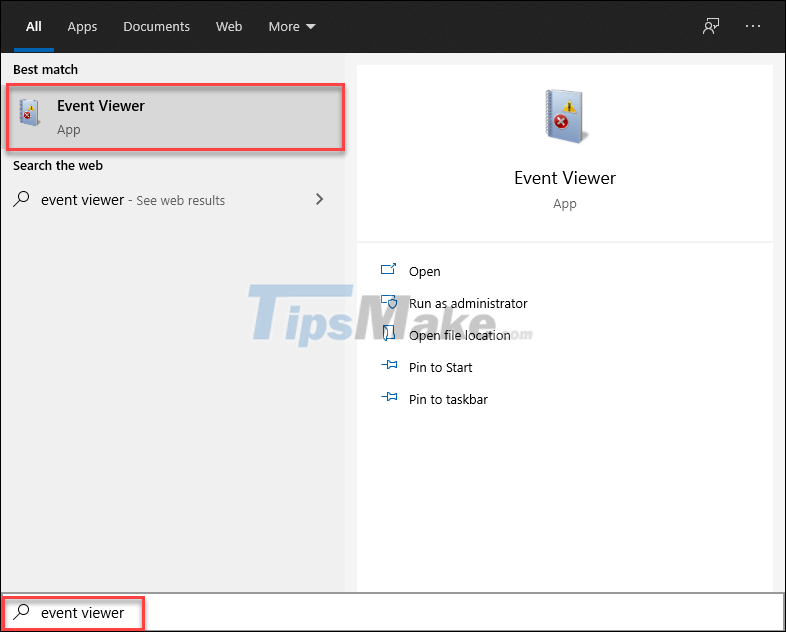Viewport: 786px width, 632px height.
Task: Click the Event Viewer title in the preview pane
Action: (565, 178)
